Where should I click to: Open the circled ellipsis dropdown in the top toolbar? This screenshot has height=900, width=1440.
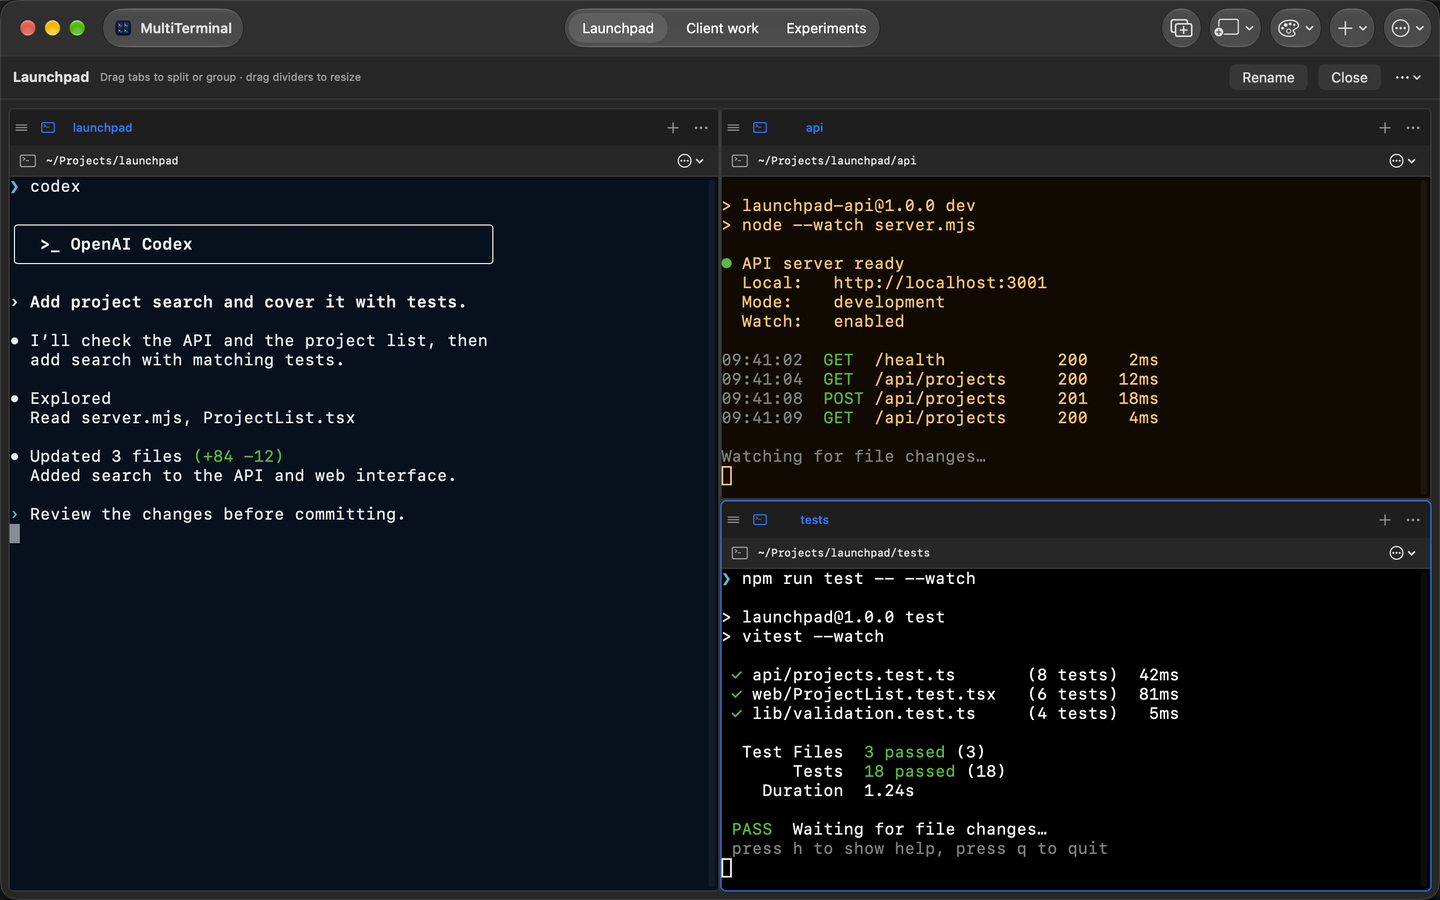pyautogui.click(x=1408, y=28)
